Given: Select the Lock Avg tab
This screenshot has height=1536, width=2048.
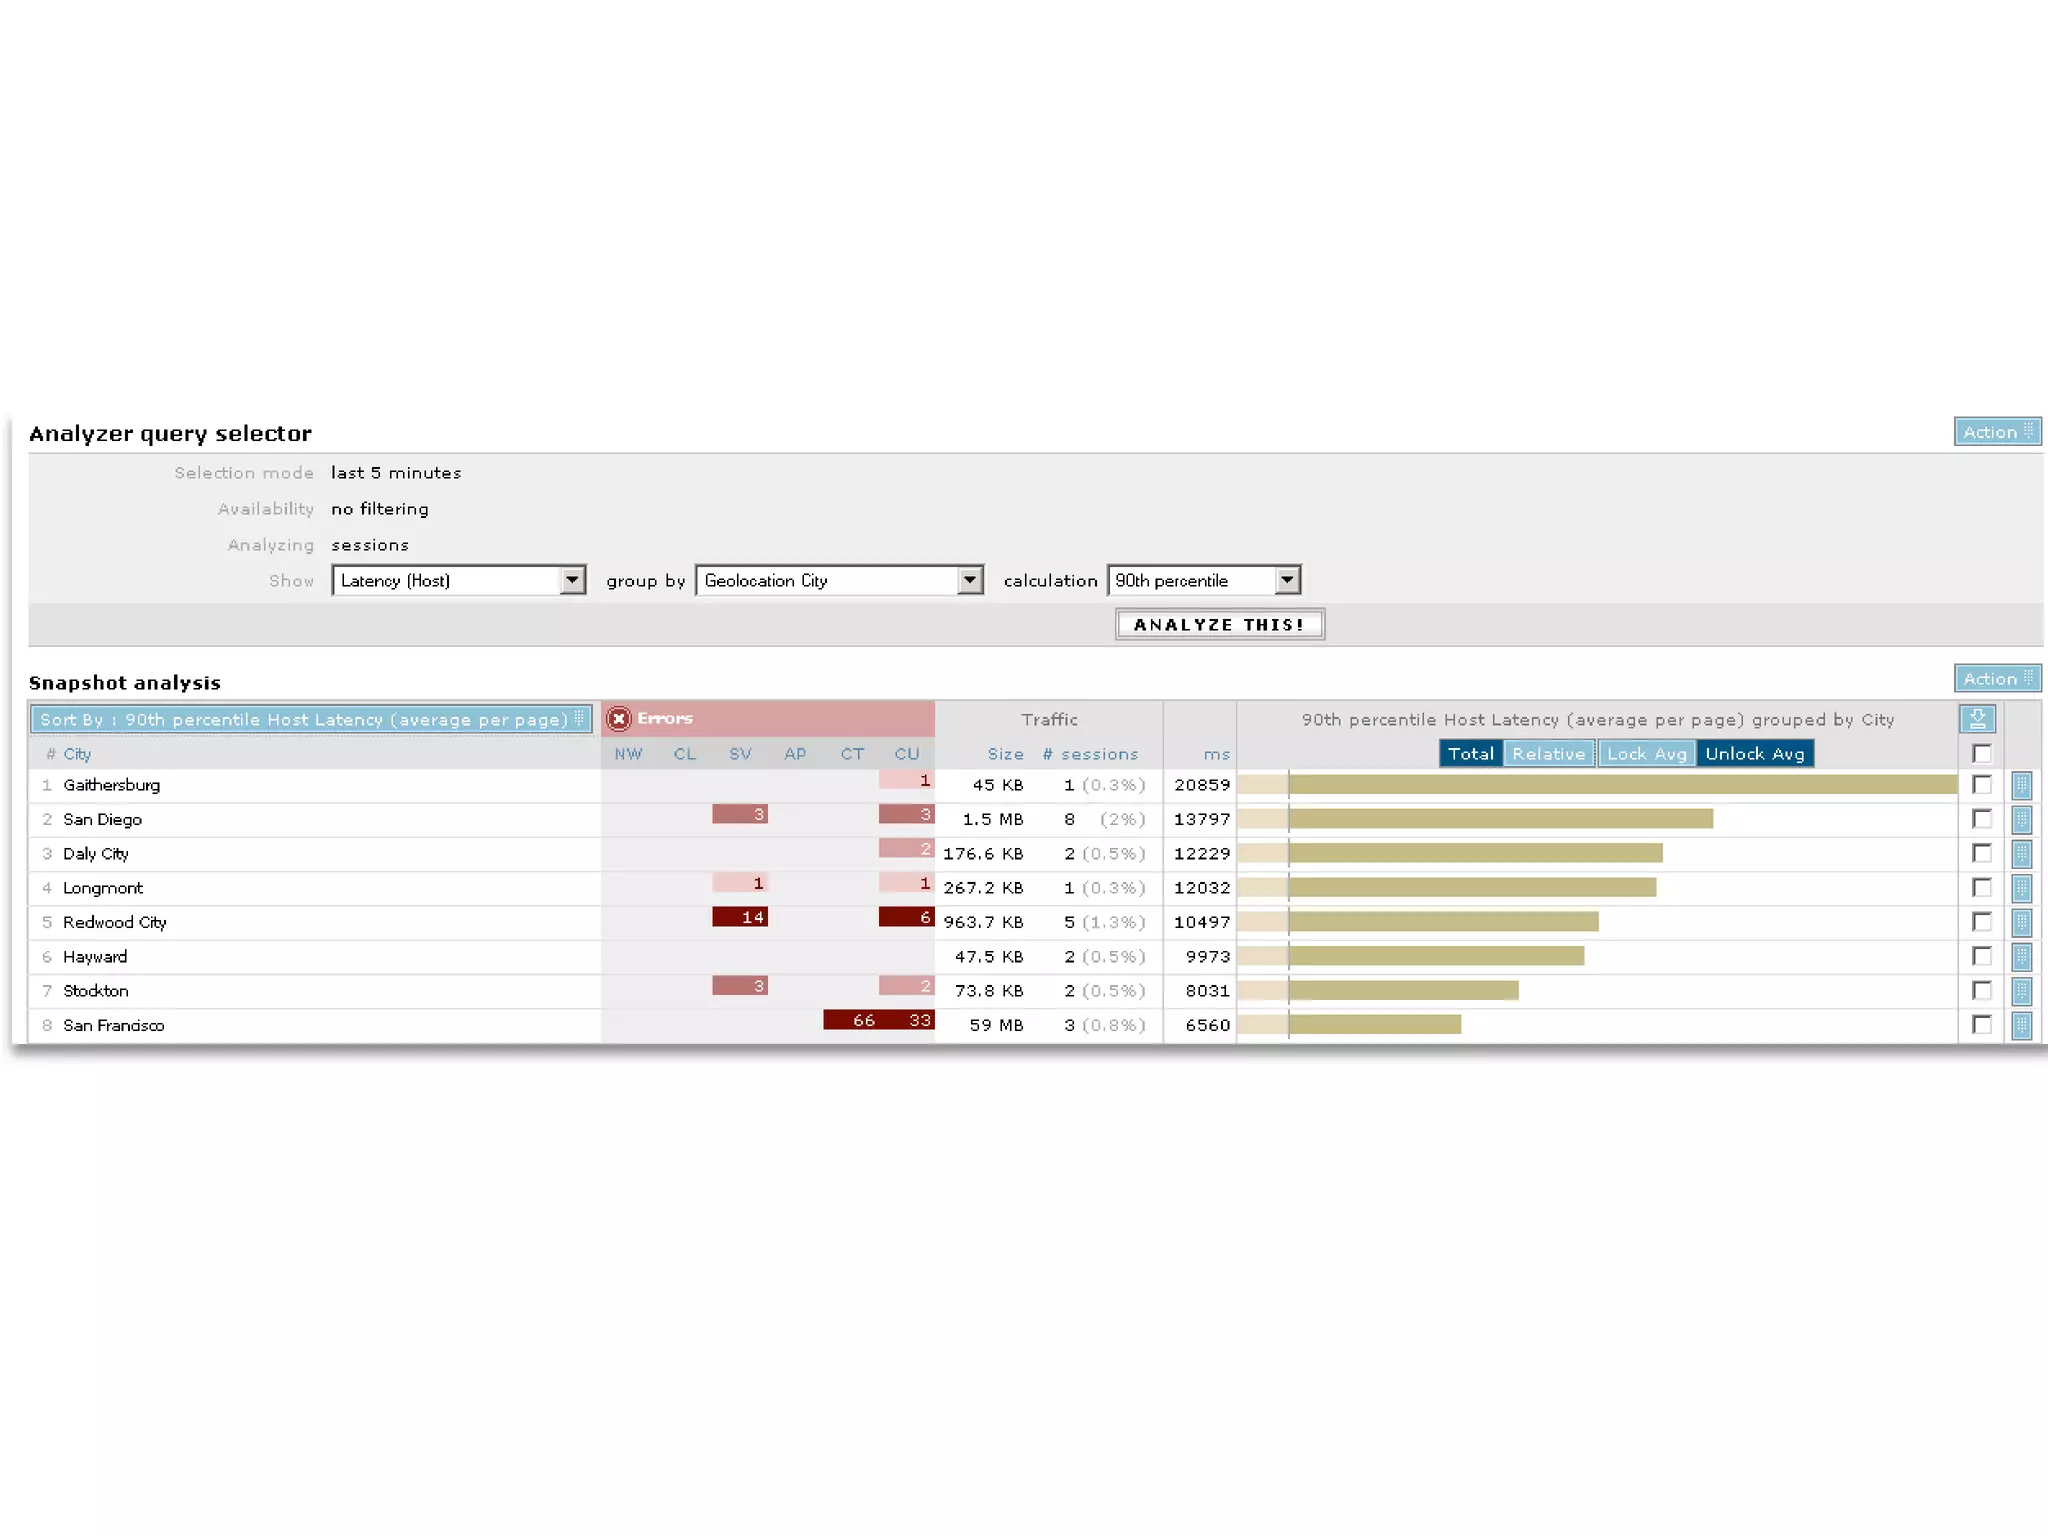Looking at the screenshot, I should pos(1646,753).
